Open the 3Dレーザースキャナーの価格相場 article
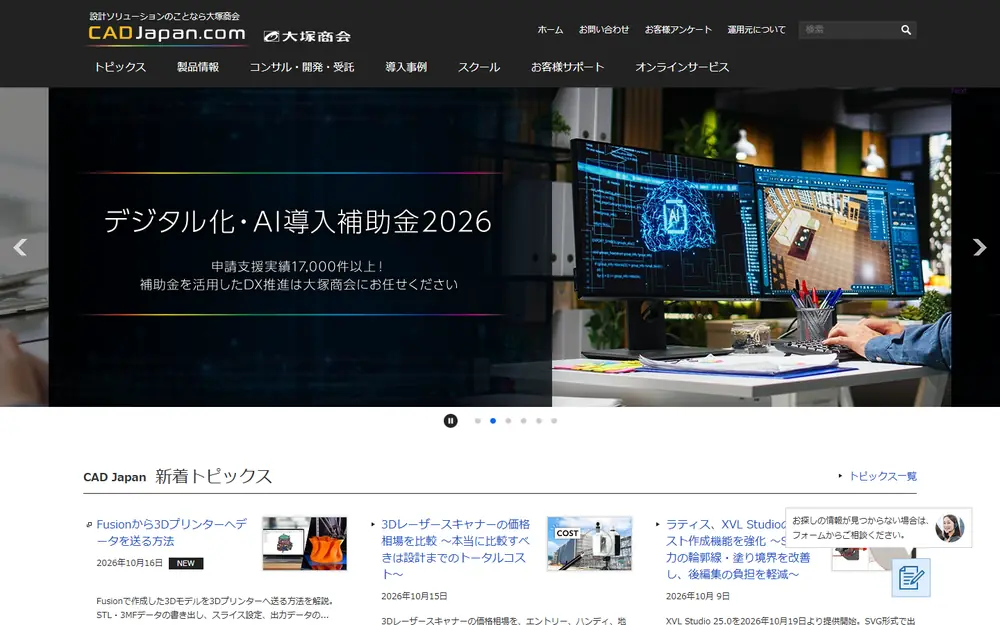The width and height of the screenshot is (1000, 625). 455,549
